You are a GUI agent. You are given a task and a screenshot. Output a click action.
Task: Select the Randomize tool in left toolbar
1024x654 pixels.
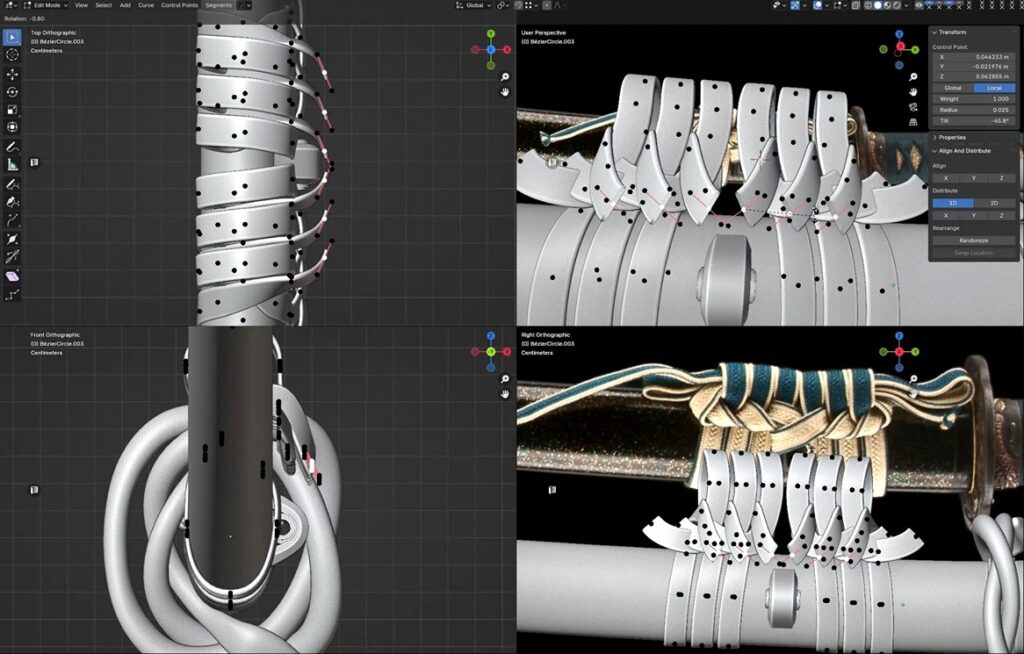point(12,295)
